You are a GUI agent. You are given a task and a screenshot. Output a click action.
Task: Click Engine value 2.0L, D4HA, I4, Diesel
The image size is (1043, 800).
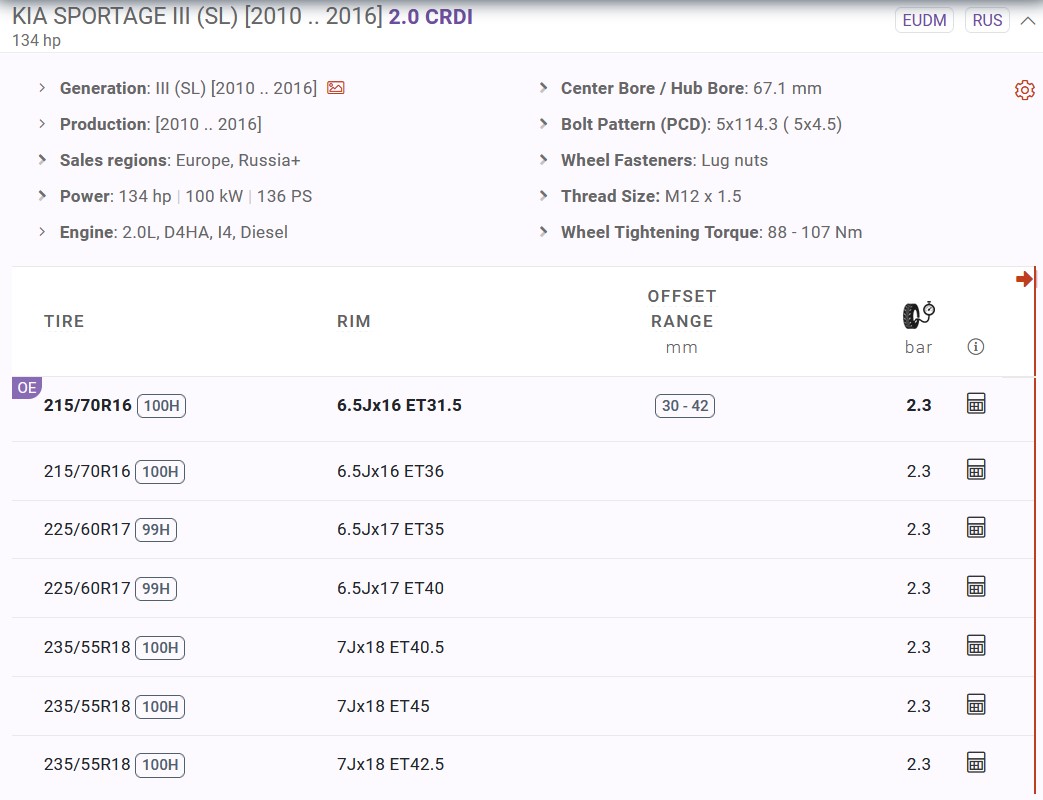(205, 232)
